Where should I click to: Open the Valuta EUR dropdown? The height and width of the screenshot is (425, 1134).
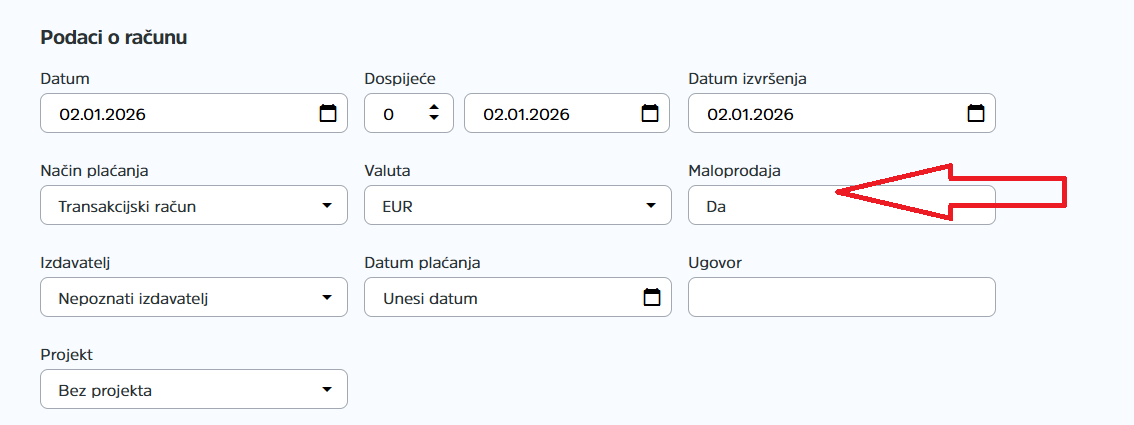[651, 206]
